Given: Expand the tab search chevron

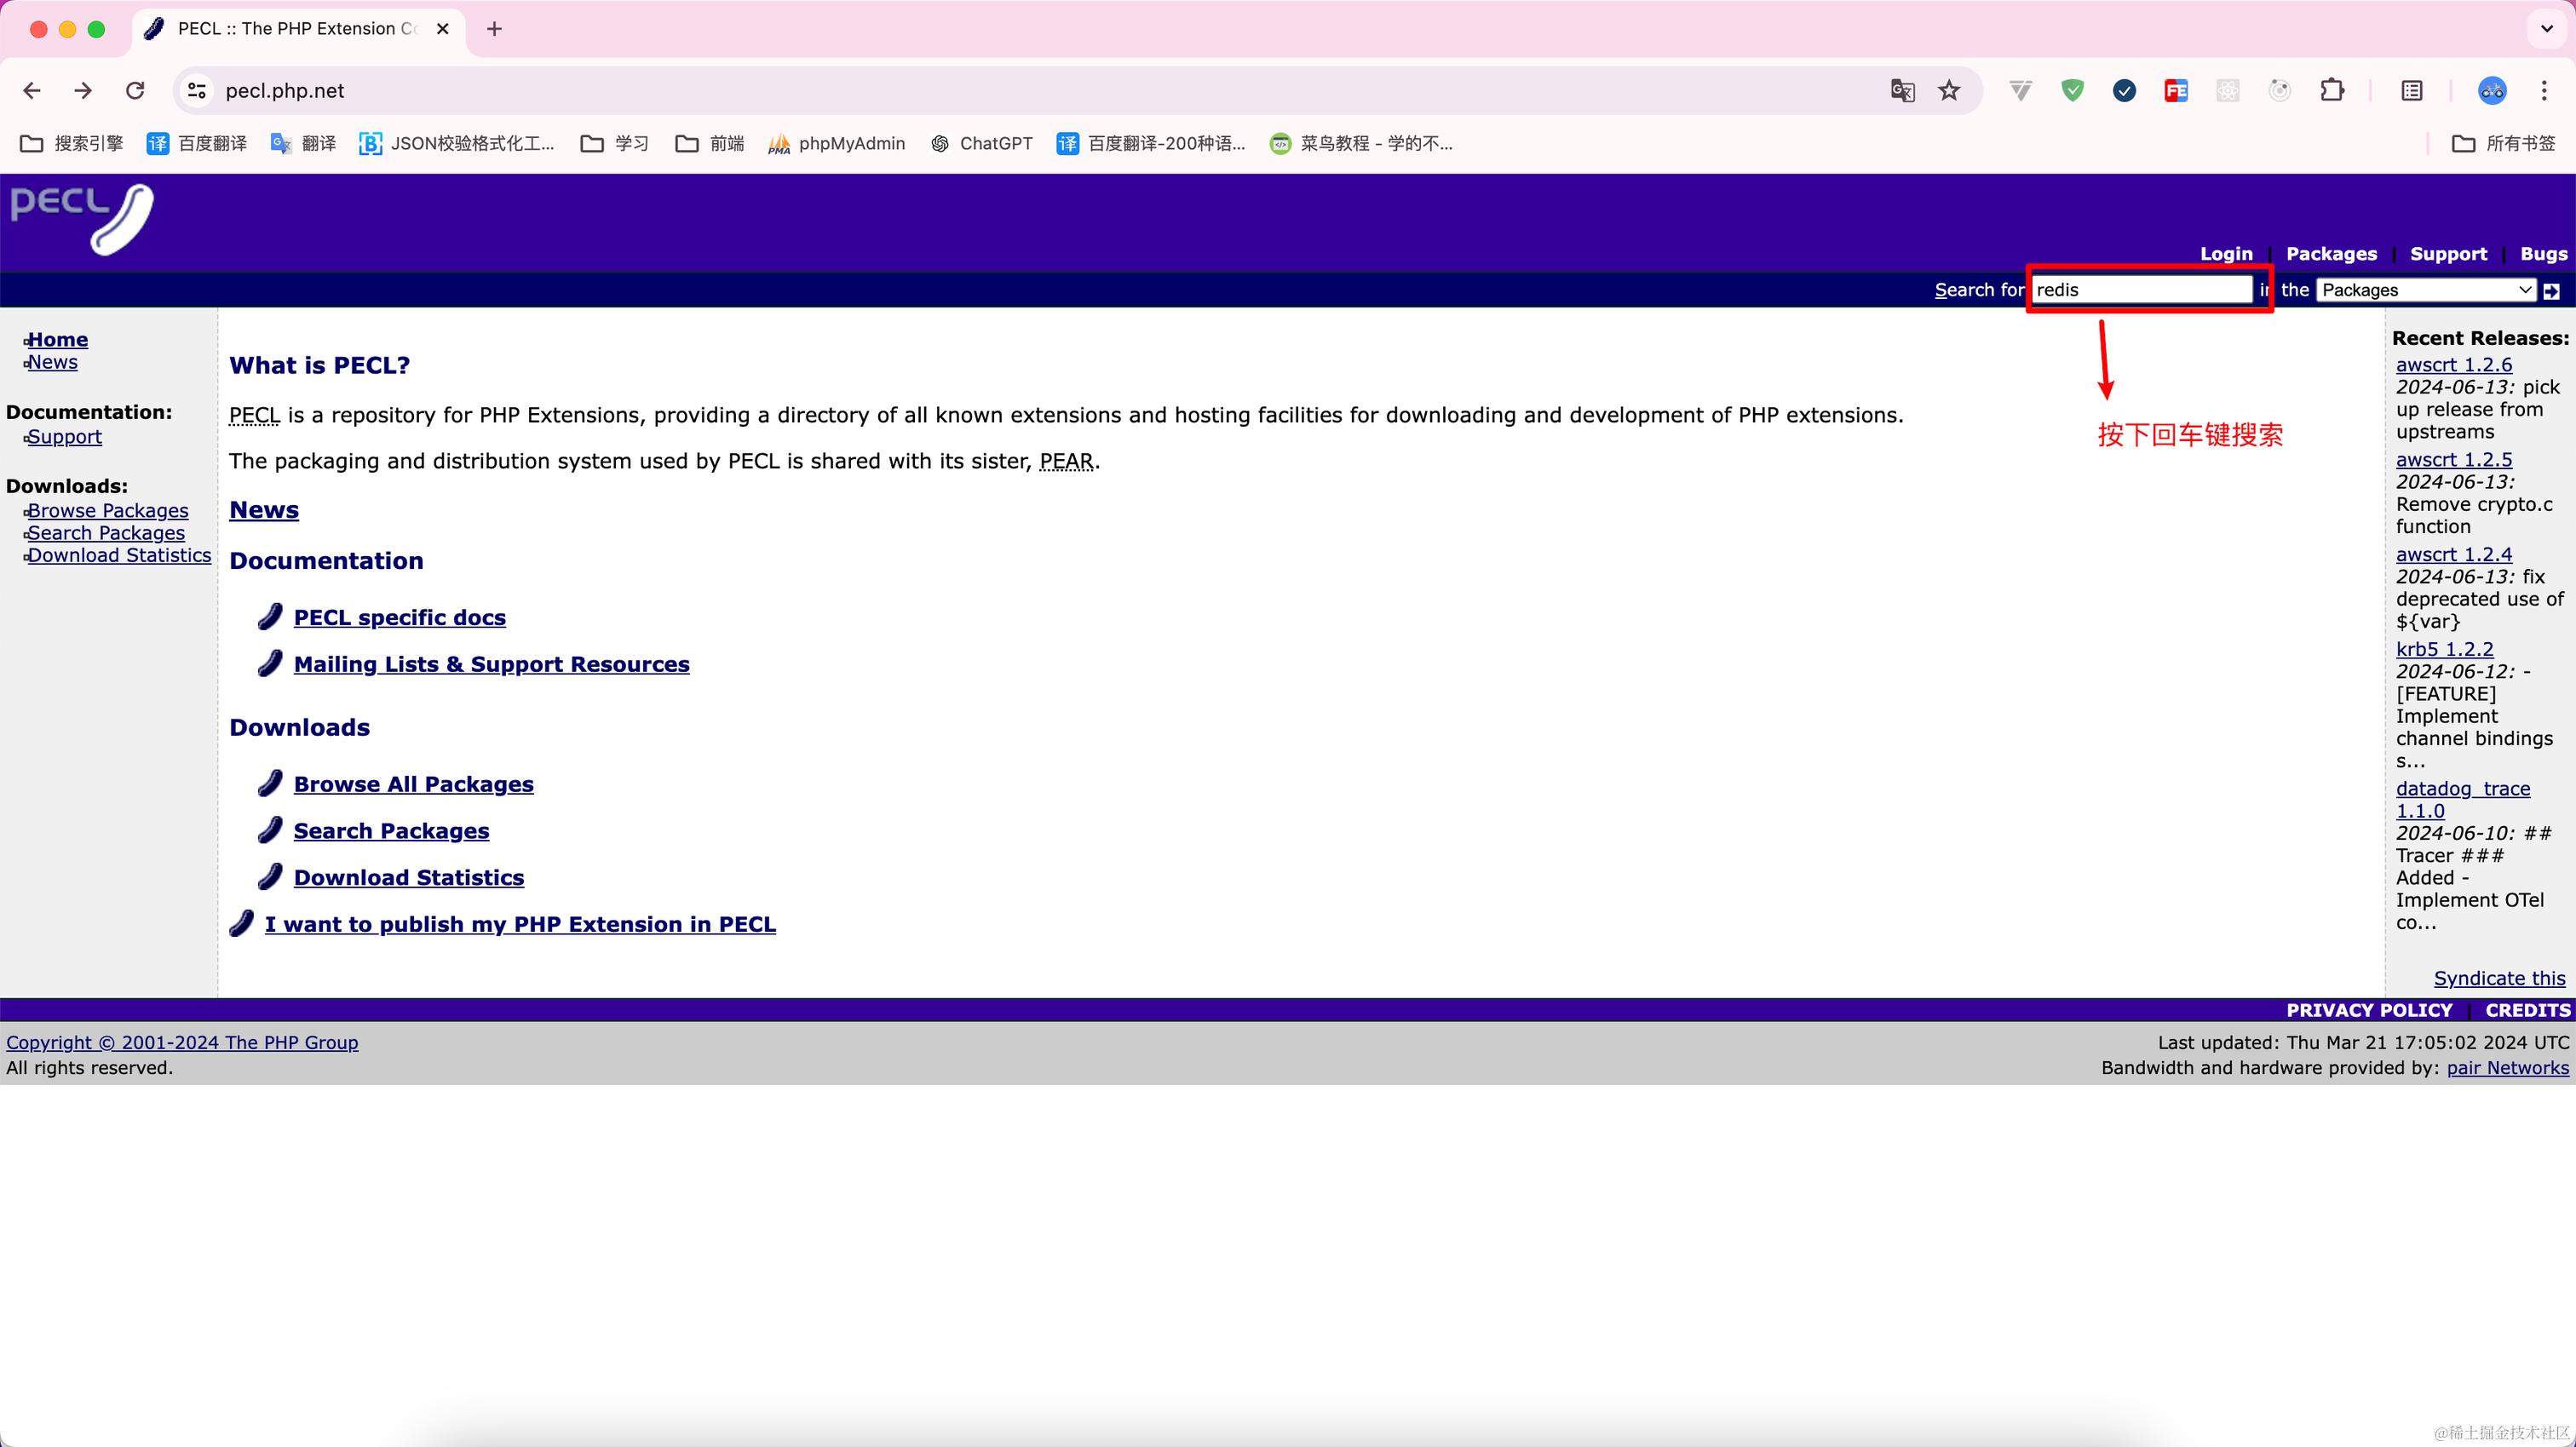Looking at the screenshot, I should 2546,29.
